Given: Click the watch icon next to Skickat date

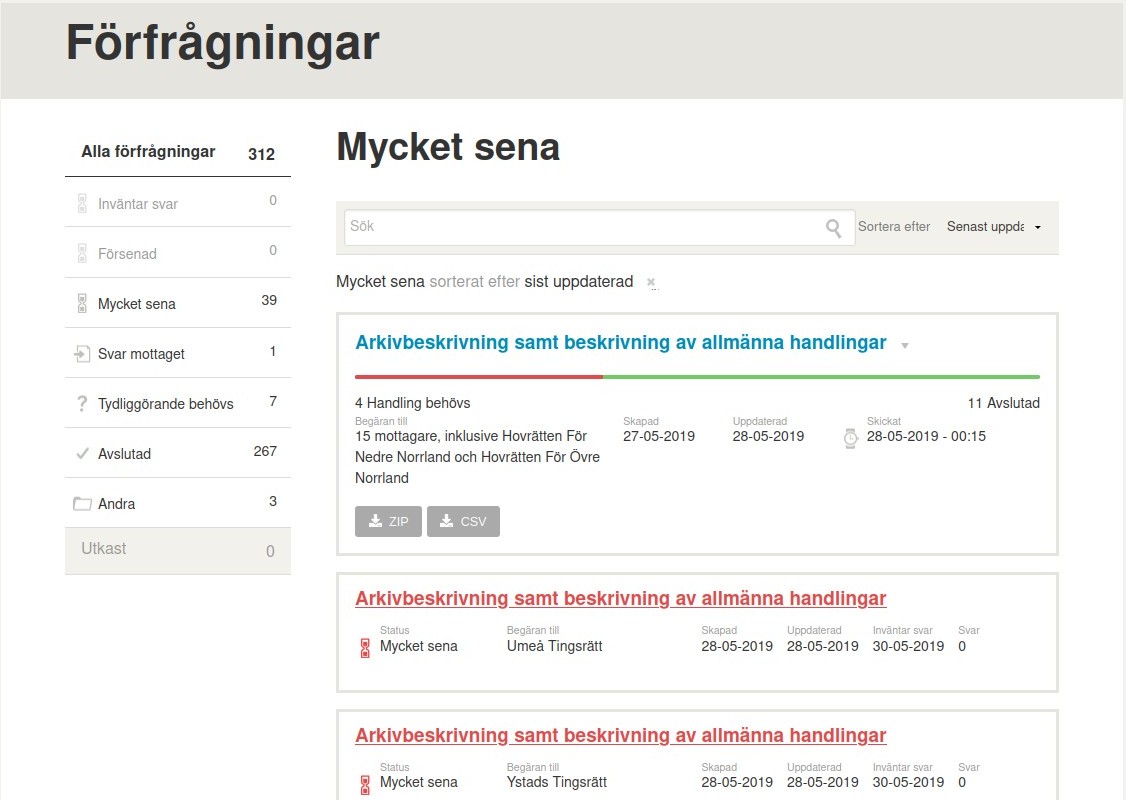Looking at the screenshot, I should pyautogui.click(x=850, y=437).
